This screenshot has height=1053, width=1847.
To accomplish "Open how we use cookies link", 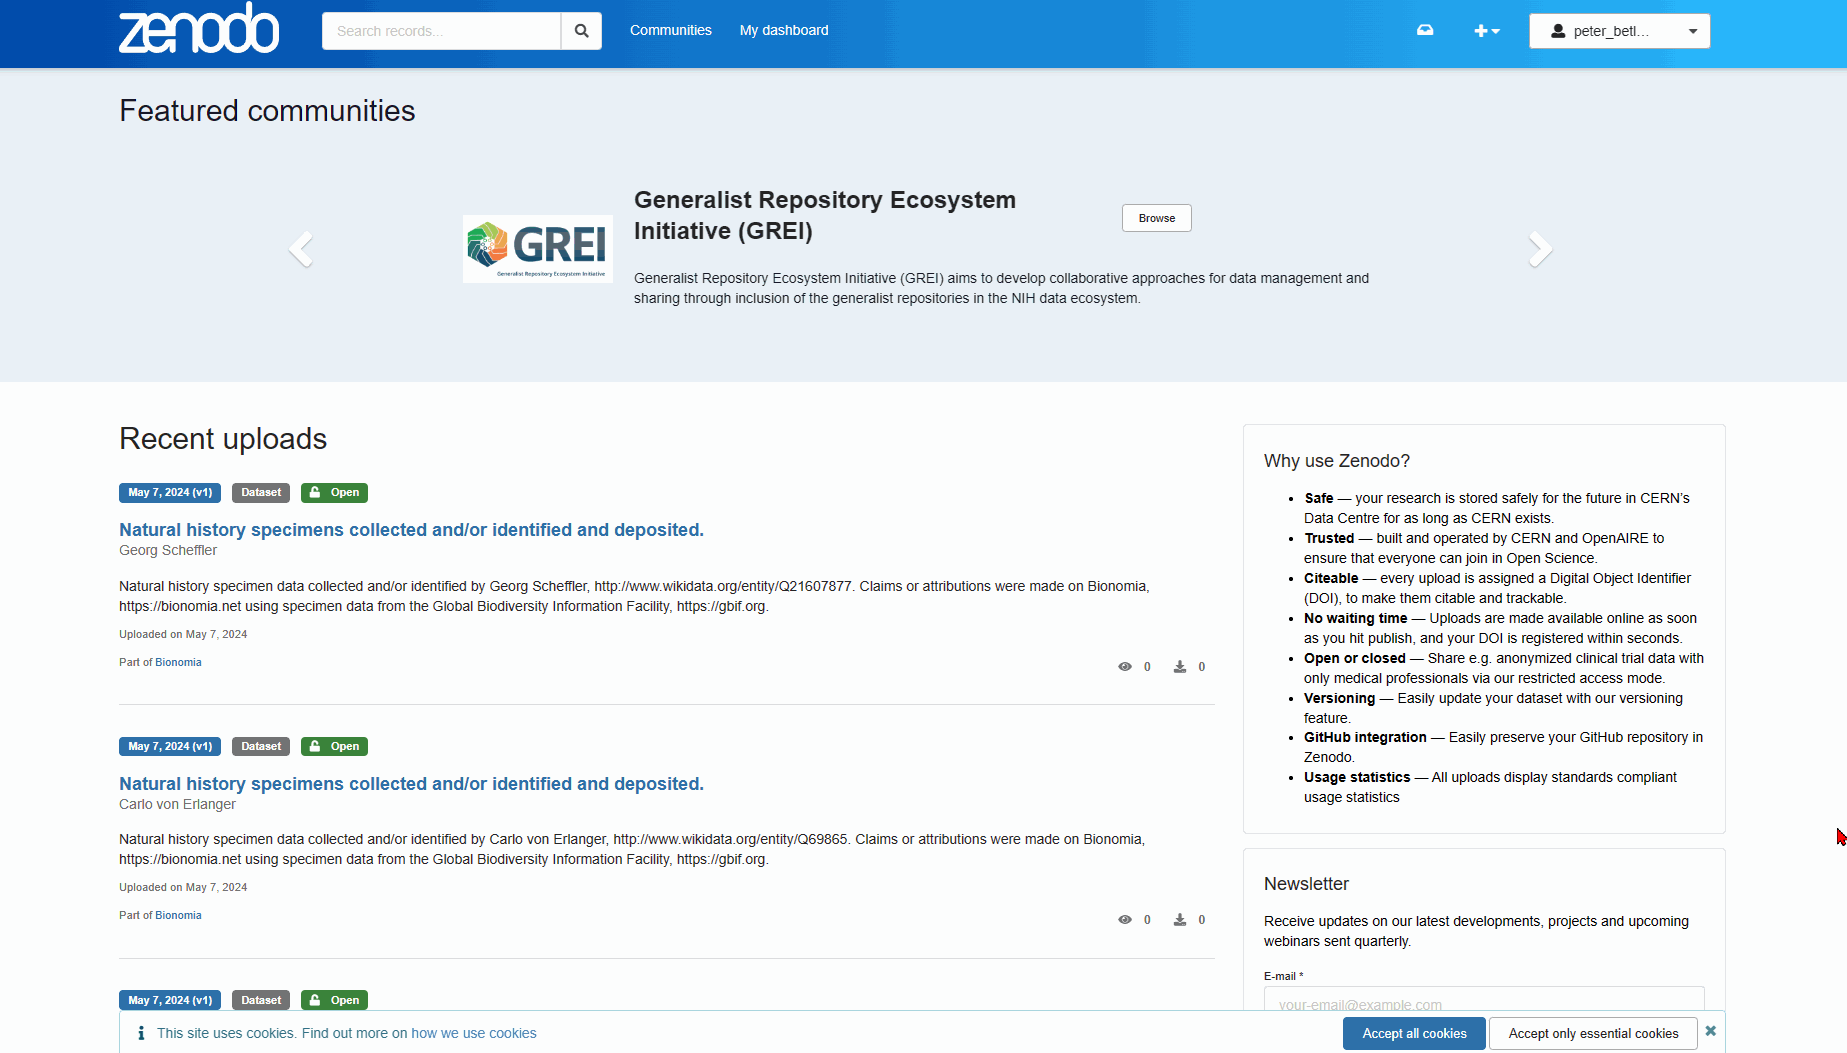I will 474,1033.
